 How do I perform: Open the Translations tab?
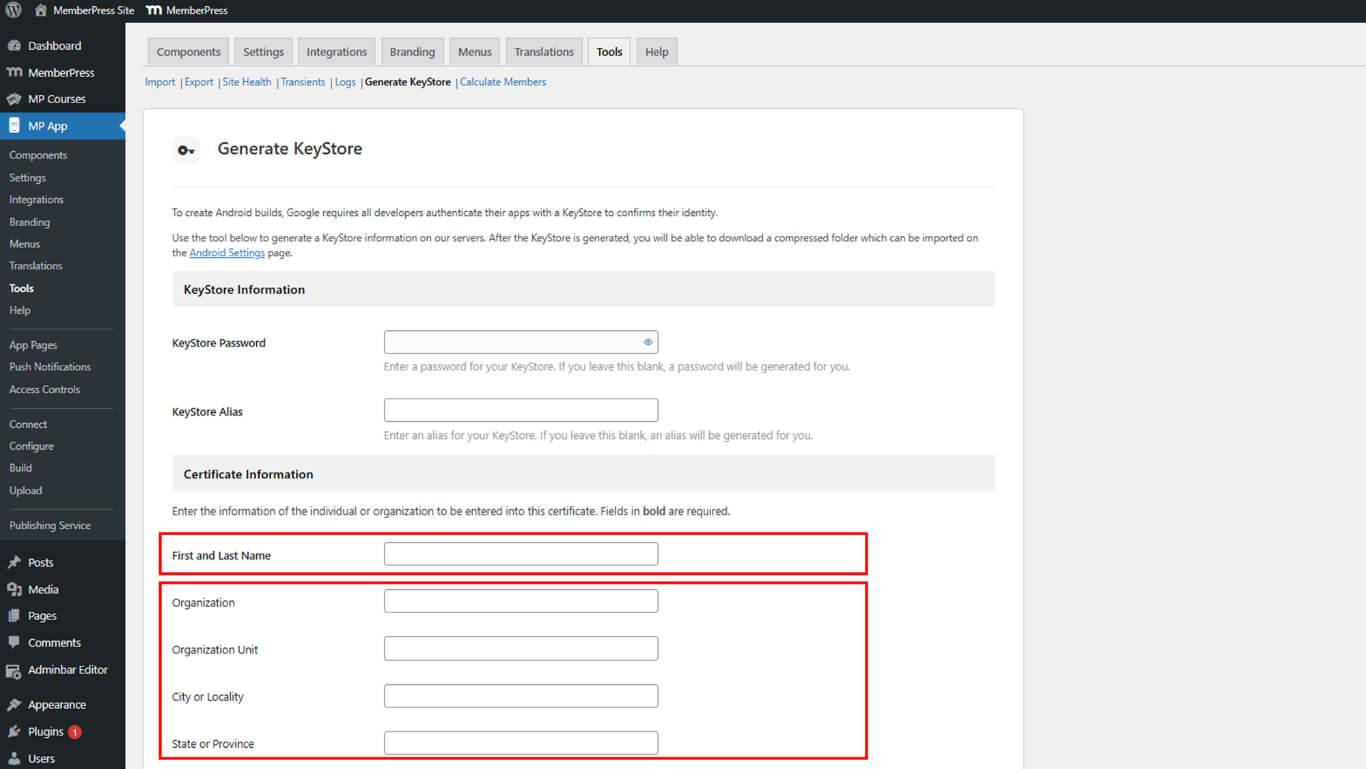pyautogui.click(x=544, y=52)
